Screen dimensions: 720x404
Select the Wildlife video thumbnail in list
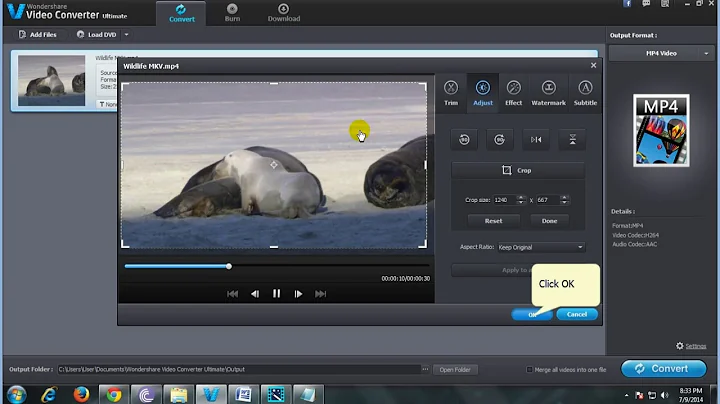pyautogui.click(x=51, y=81)
